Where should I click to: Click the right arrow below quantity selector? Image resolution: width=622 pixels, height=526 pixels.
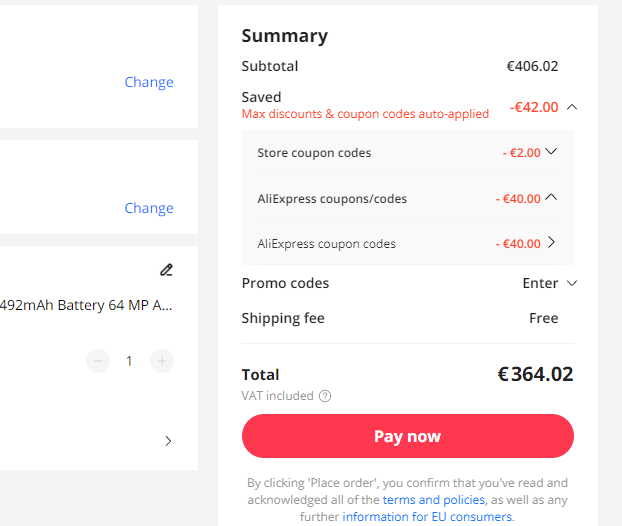[x=168, y=441]
